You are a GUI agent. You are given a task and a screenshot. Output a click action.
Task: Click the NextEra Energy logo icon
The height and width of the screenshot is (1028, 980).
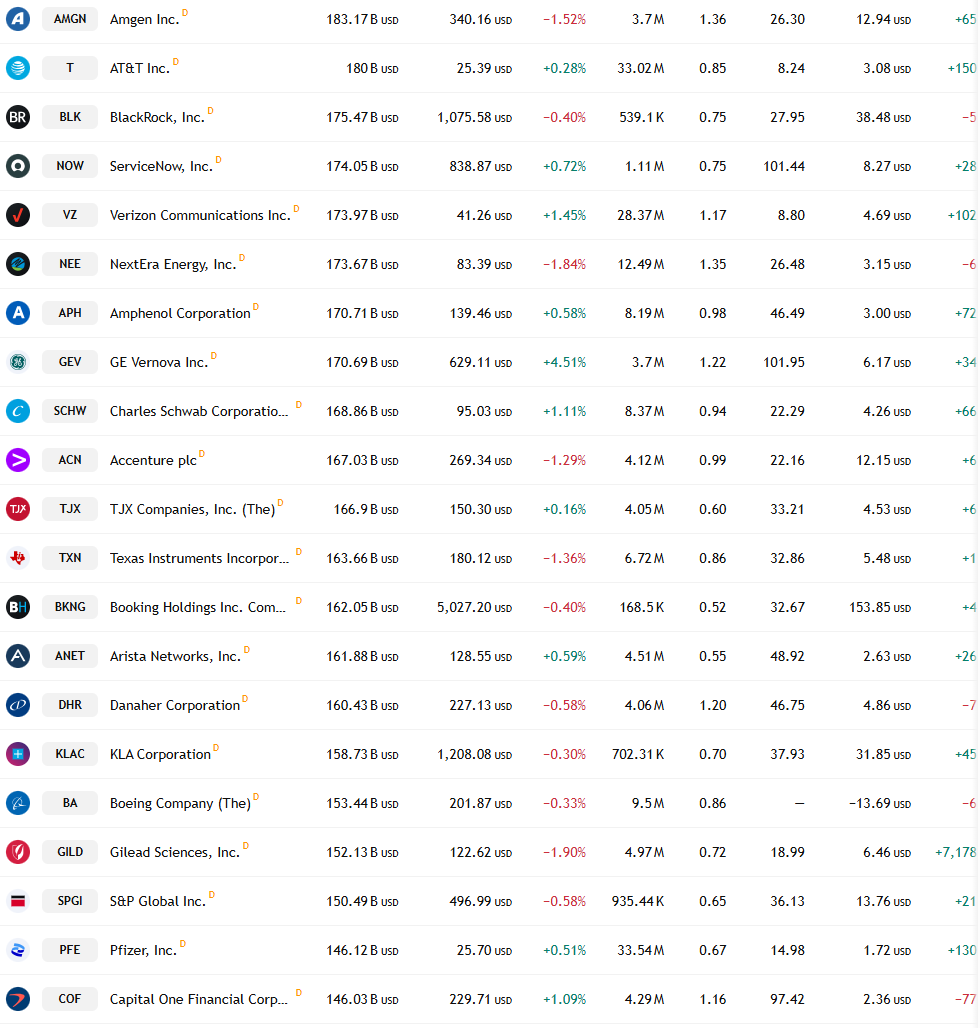18,264
